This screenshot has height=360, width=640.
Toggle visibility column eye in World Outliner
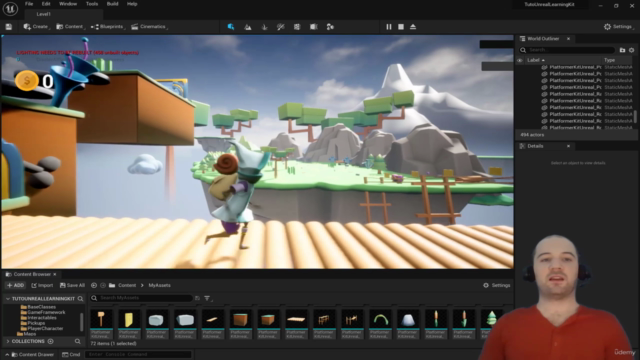[520, 60]
